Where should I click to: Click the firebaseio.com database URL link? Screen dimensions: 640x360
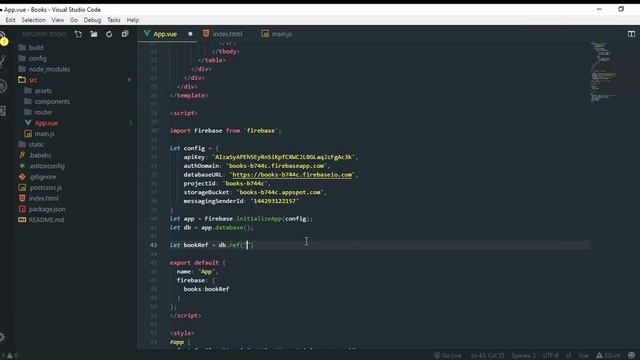click(292, 175)
